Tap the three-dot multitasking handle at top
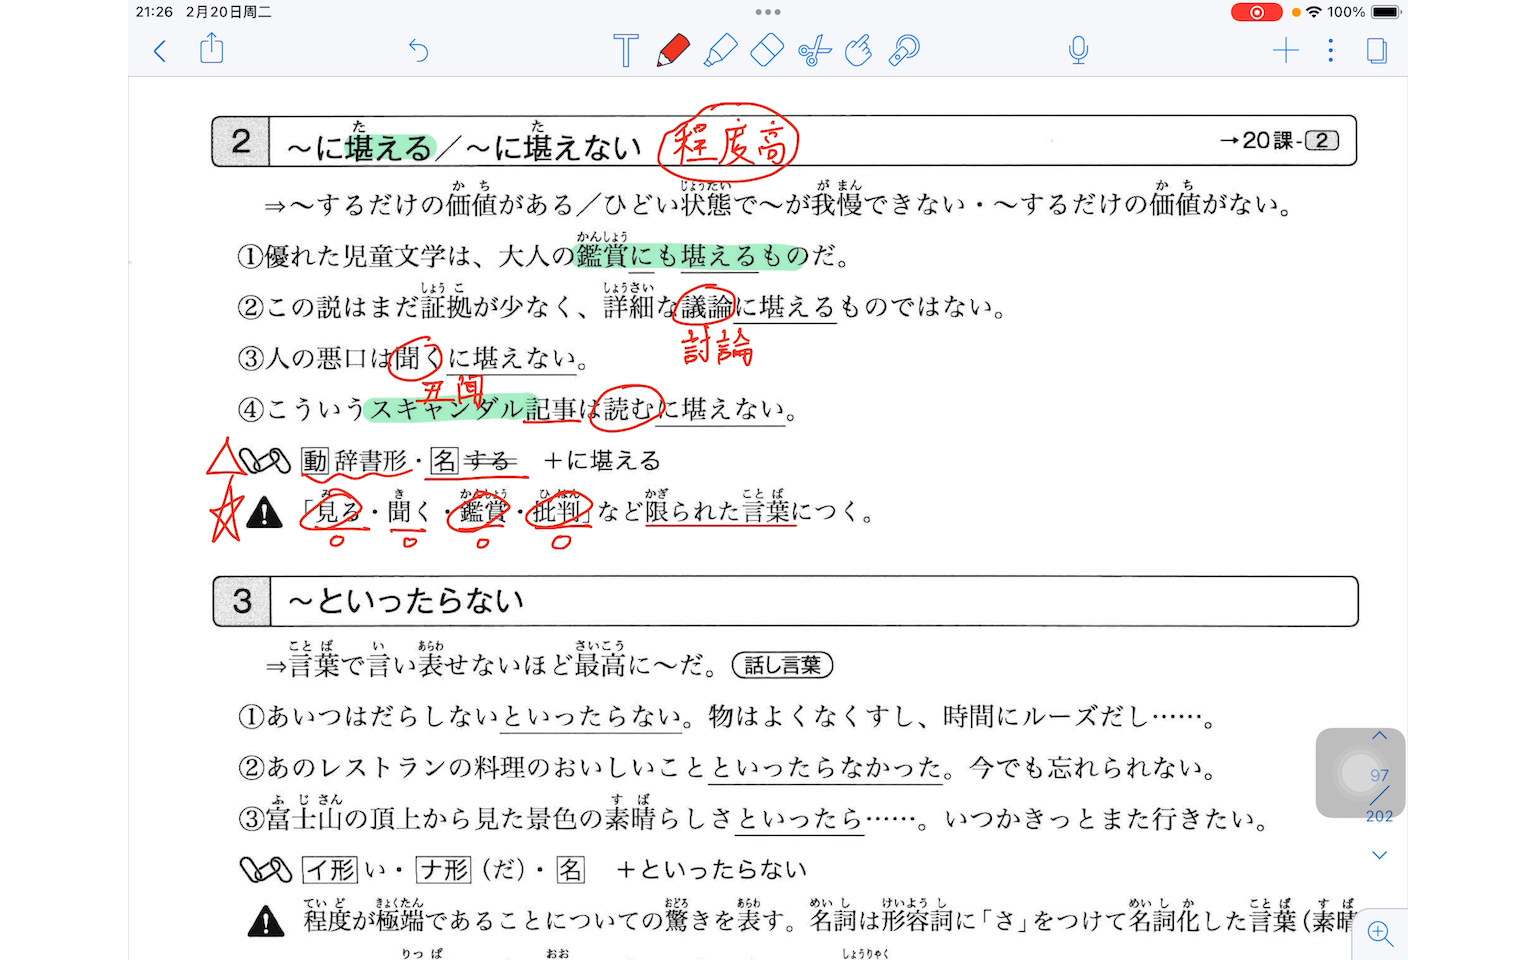The image size is (1536, 960). 768,12
